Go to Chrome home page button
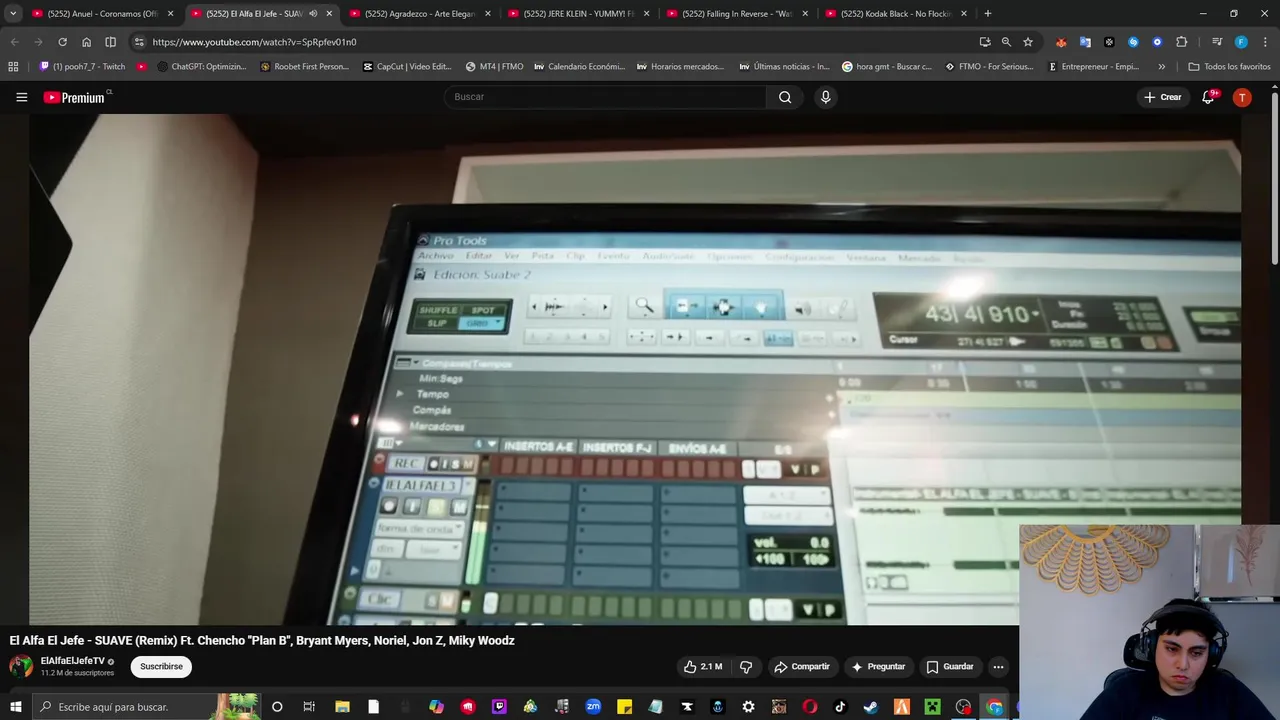The image size is (1280, 720). pos(86,42)
